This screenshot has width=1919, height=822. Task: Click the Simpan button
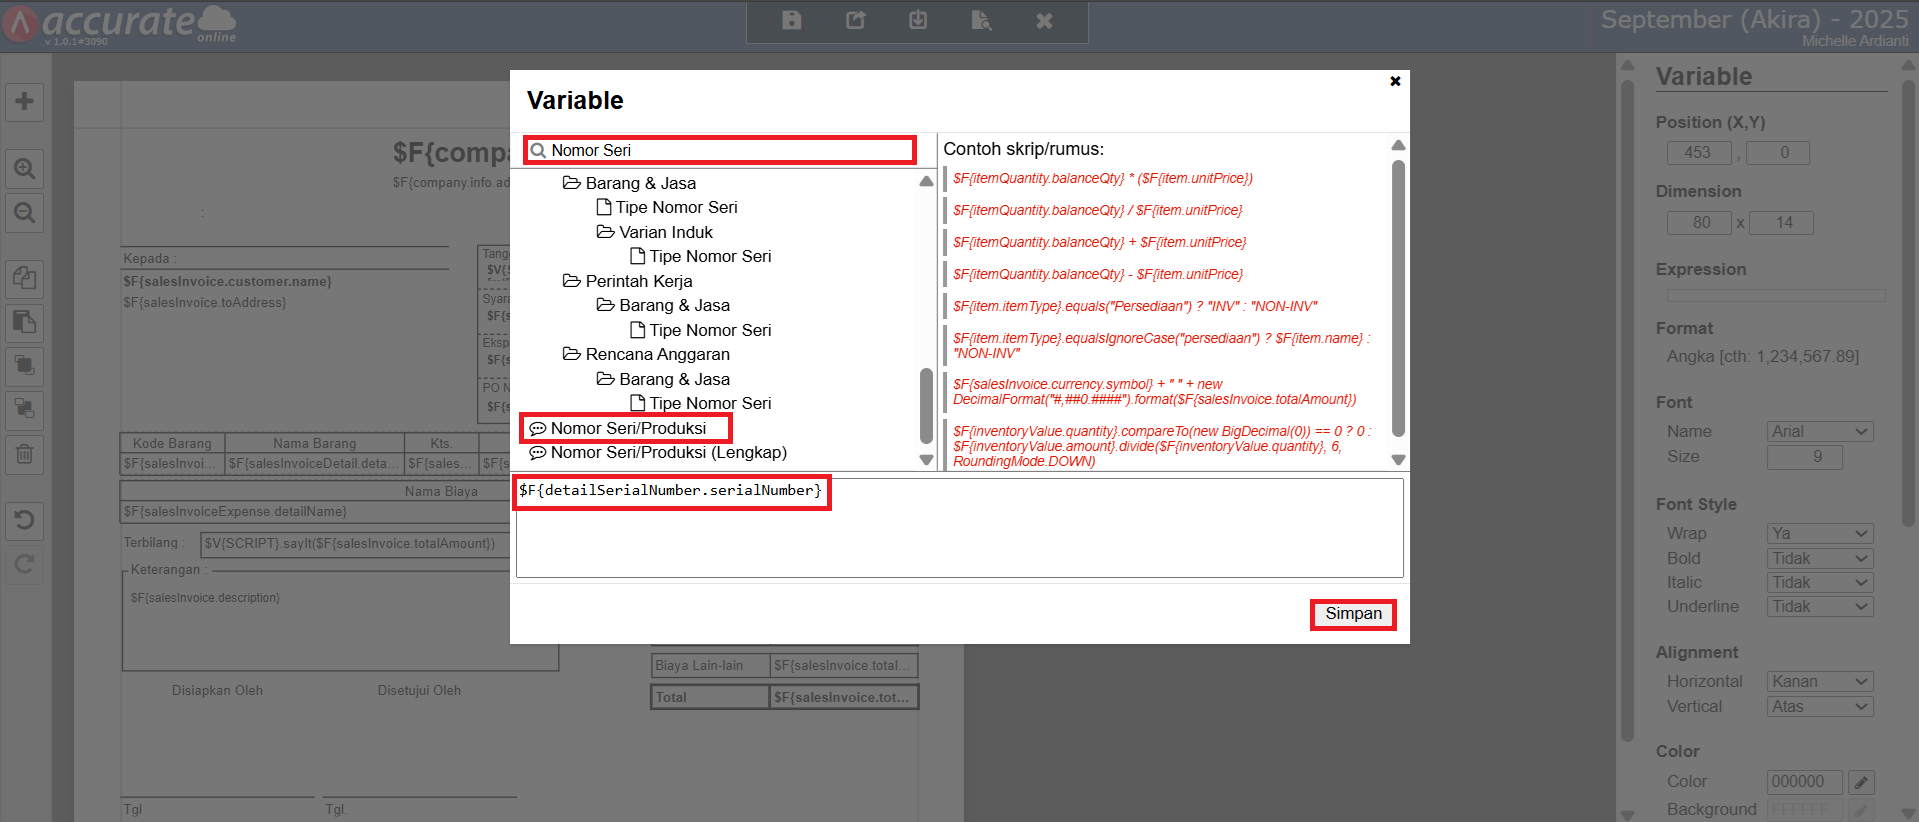(1353, 614)
